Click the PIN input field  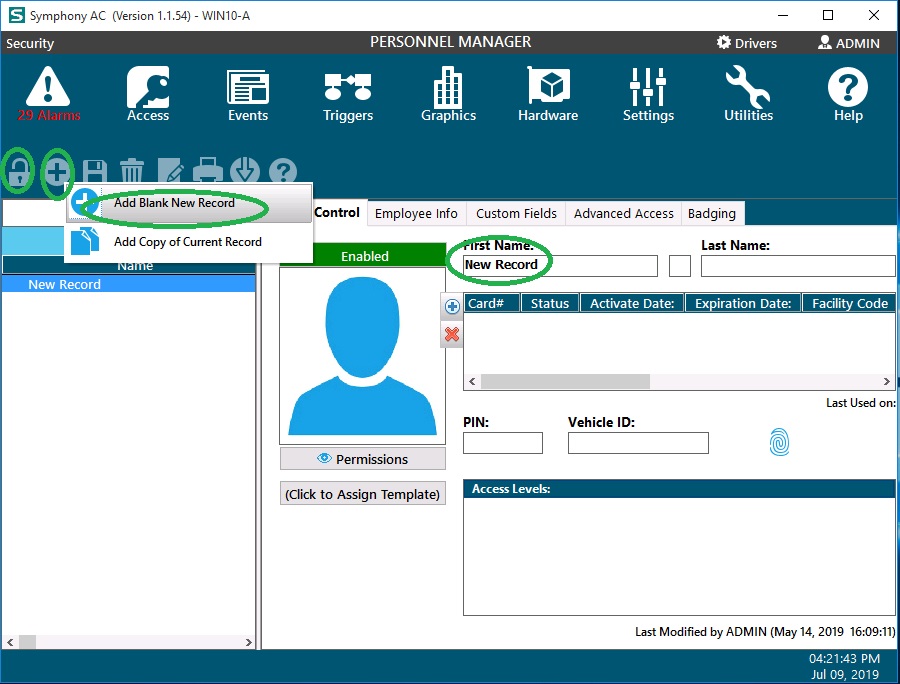click(x=503, y=443)
